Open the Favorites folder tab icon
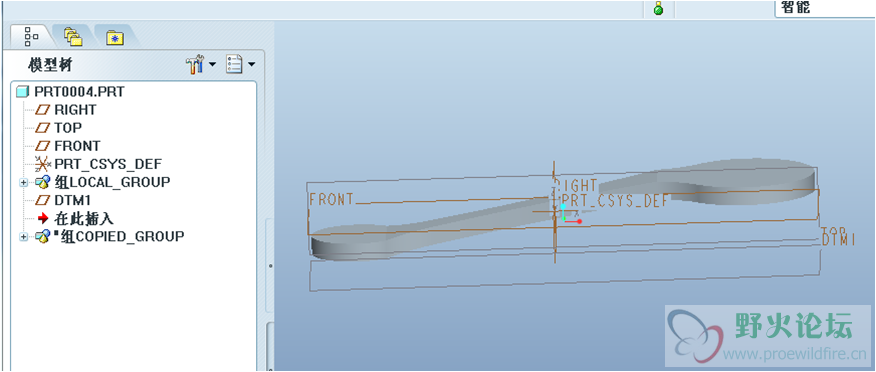 tap(115, 37)
